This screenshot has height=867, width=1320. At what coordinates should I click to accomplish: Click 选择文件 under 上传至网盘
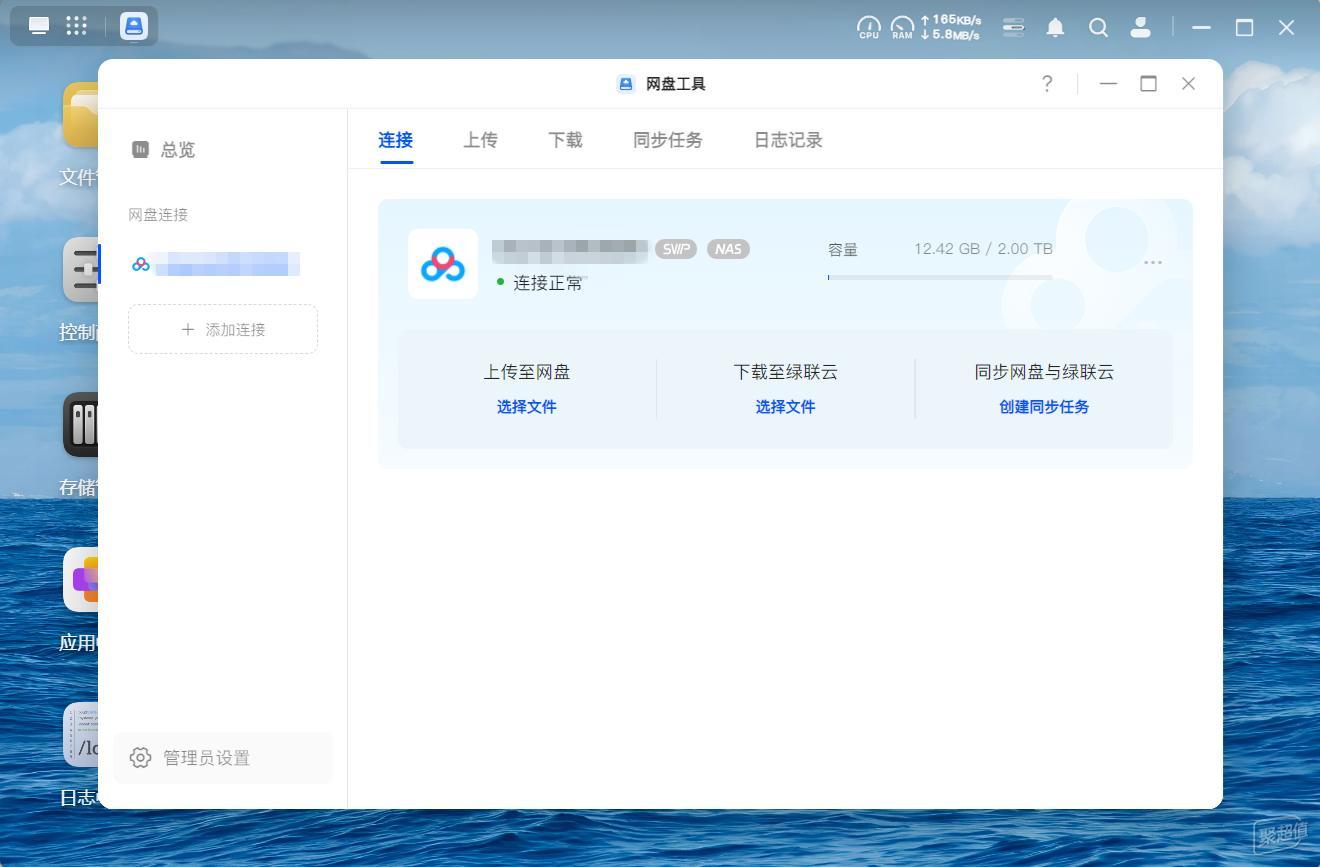pos(527,407)
